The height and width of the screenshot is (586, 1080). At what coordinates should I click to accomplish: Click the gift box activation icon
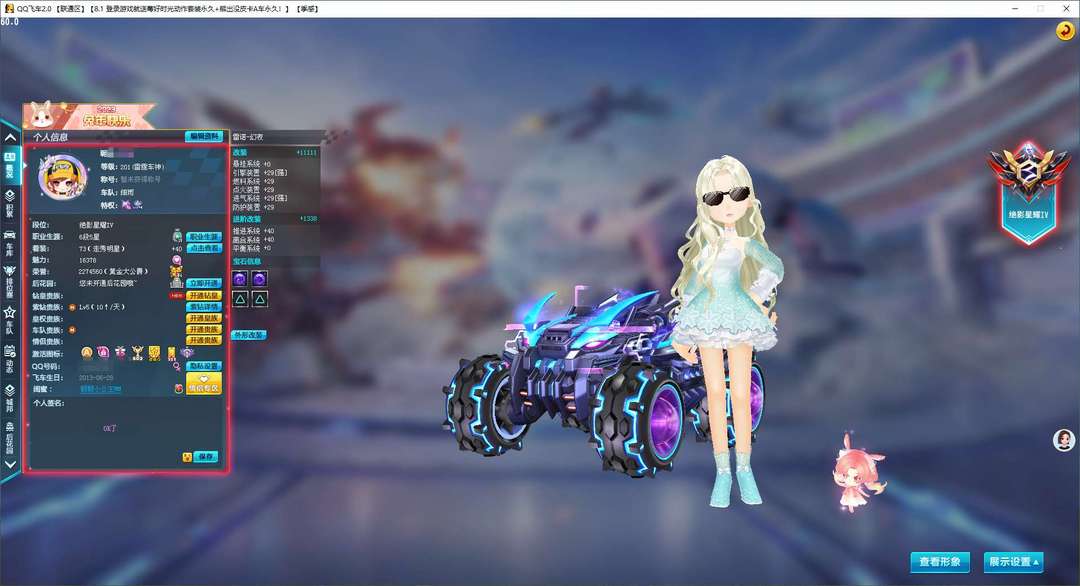121,353
